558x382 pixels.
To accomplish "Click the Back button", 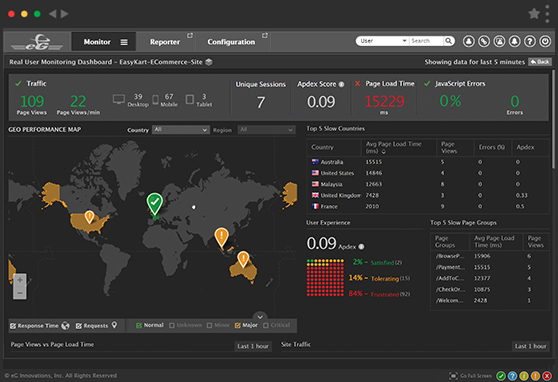I will pyautogui.click(x=540, y=62).
